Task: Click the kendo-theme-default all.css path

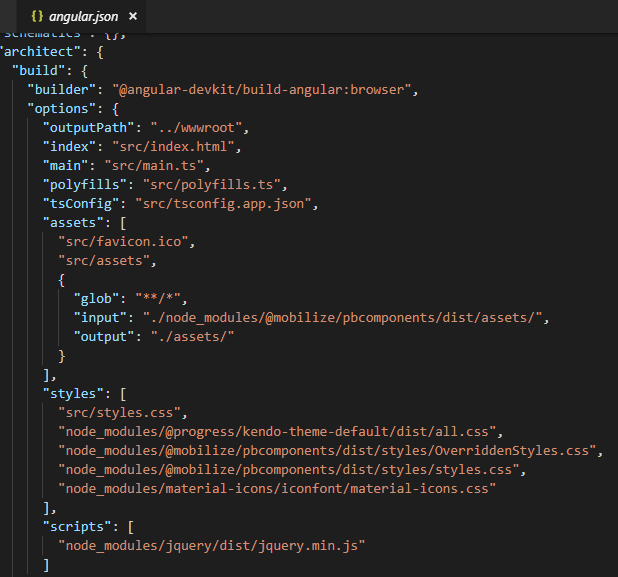Action: 277,432
